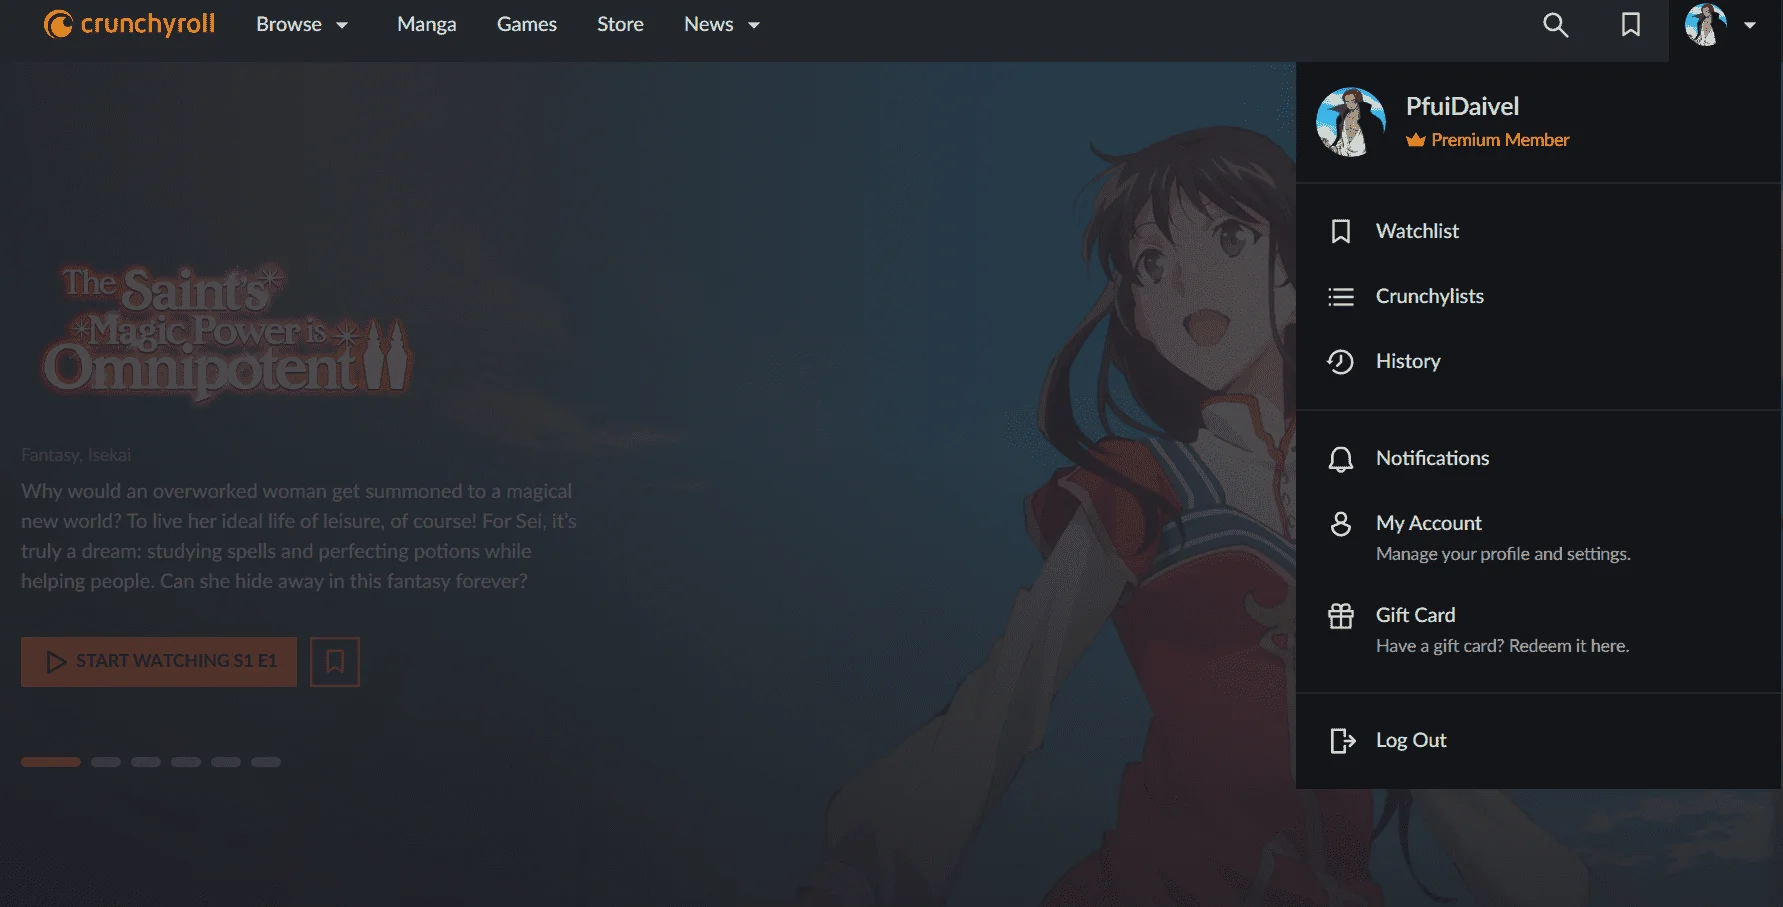Image resolution: width=1783 pixels, height=907 pixels.
Task: Click the Gift Card present icon
Action: [x=1341, y=616]
